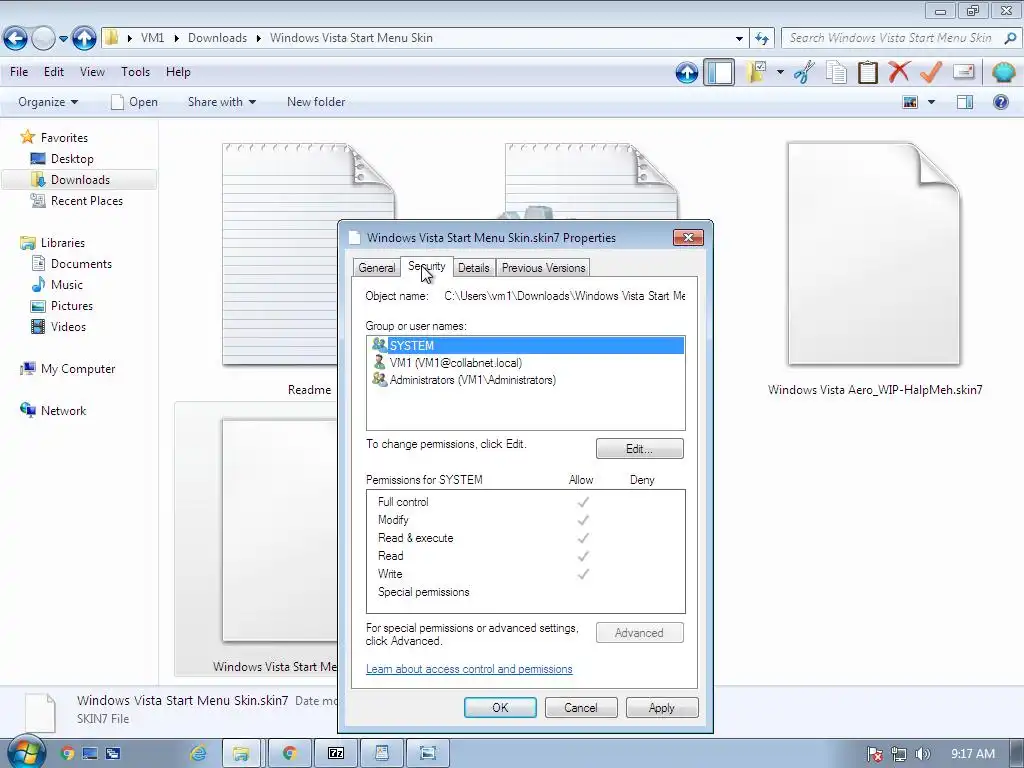The image size is (1024, 768).
Task: Click the Cut scissors icon
Action: tap(805, 72)
